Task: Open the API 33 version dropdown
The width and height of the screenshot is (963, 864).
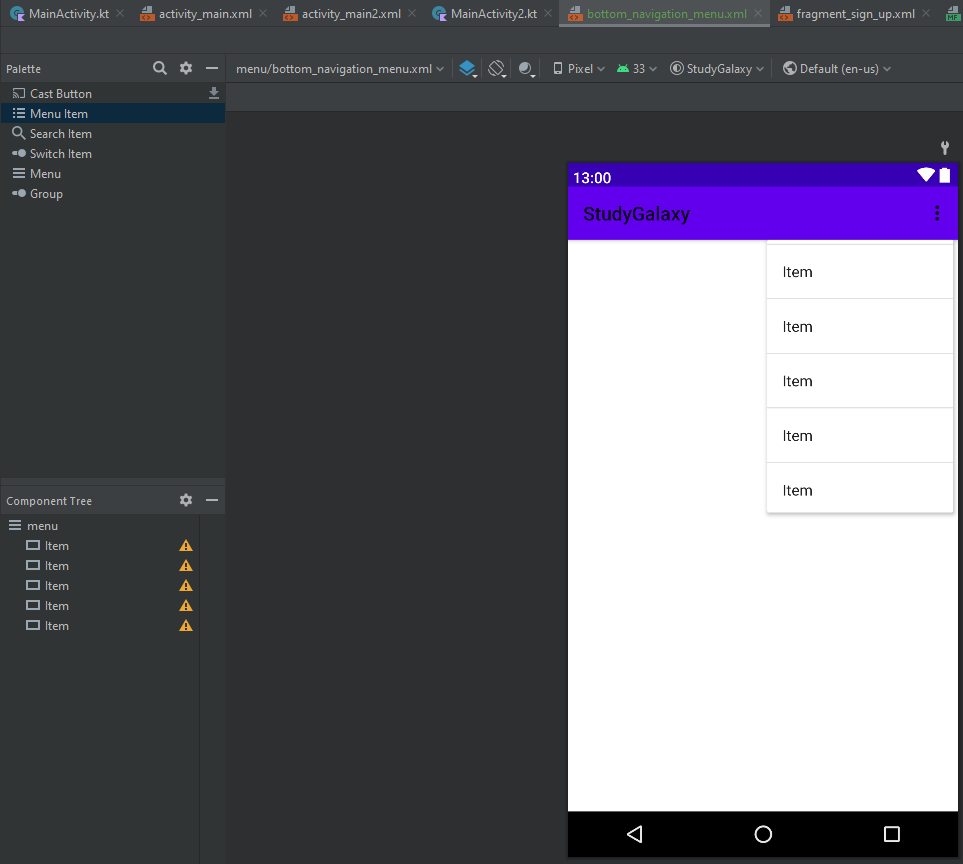Action: 637,68
